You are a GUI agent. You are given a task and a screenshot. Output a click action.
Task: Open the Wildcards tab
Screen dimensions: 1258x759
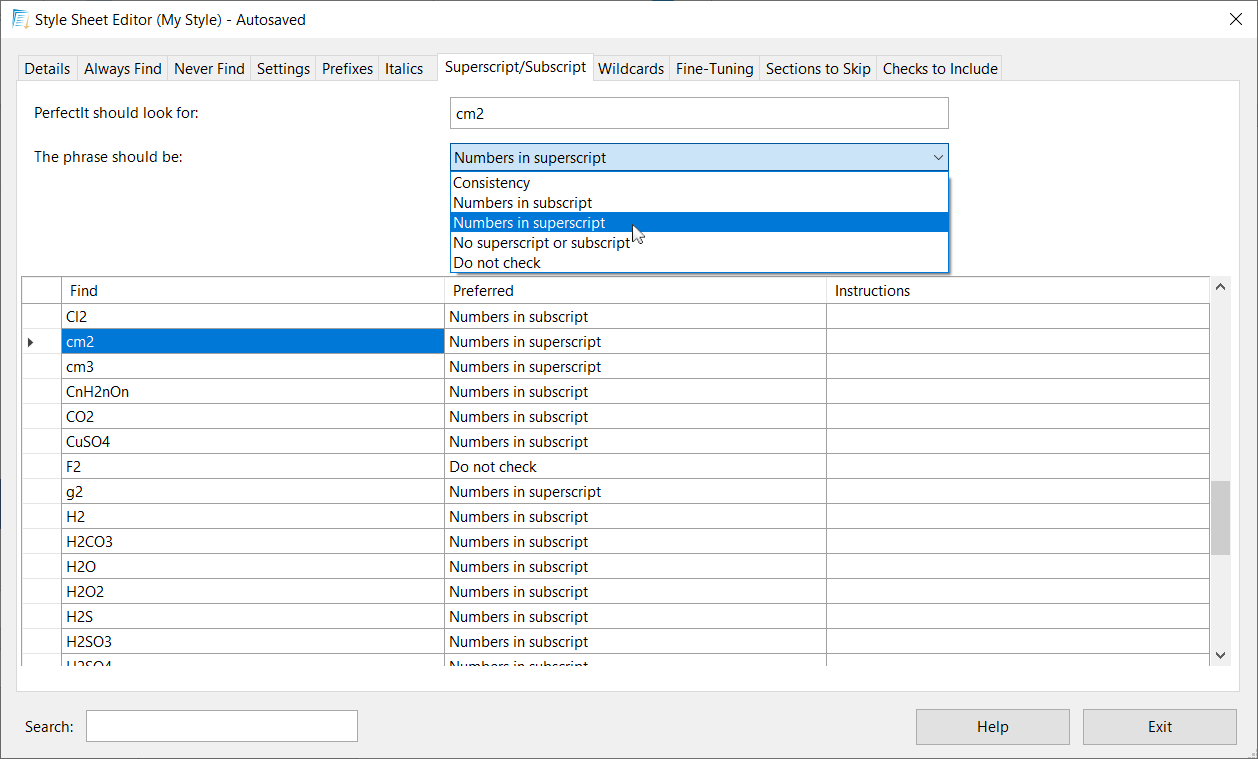click(x=630, y=69)
